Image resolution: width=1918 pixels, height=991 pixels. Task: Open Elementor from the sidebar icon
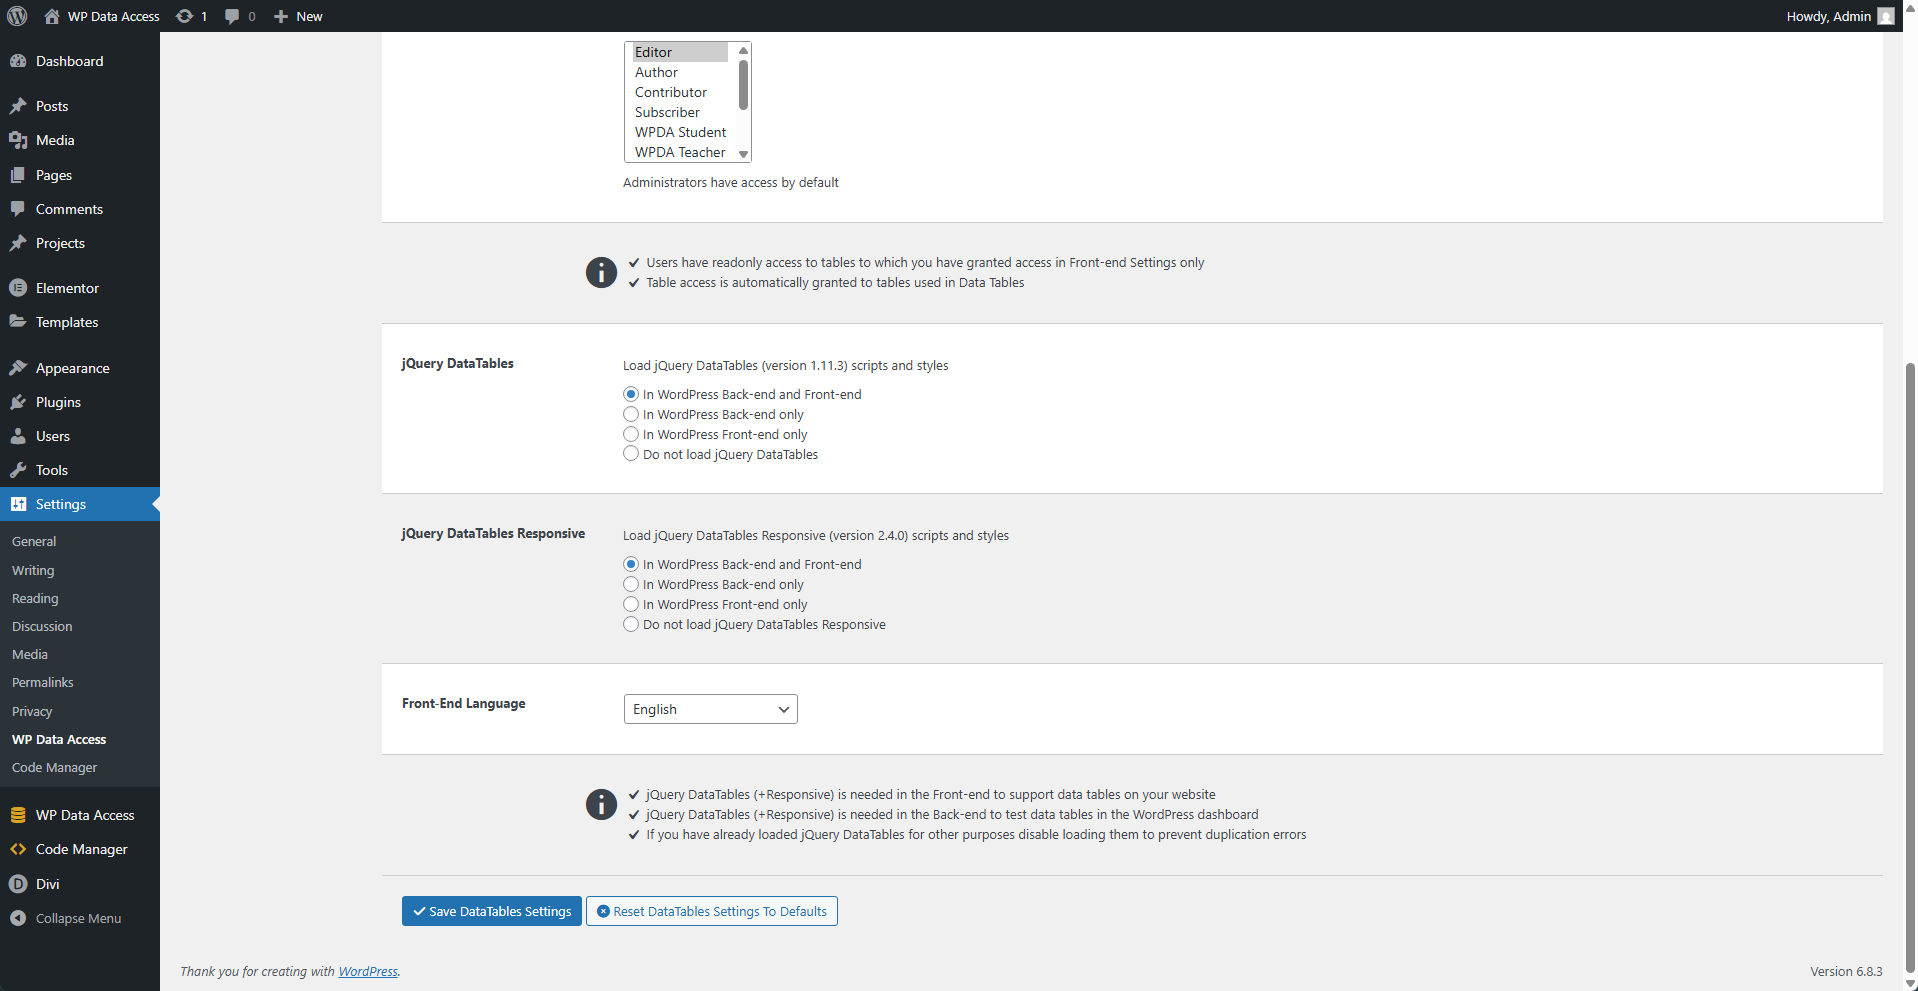18,287
